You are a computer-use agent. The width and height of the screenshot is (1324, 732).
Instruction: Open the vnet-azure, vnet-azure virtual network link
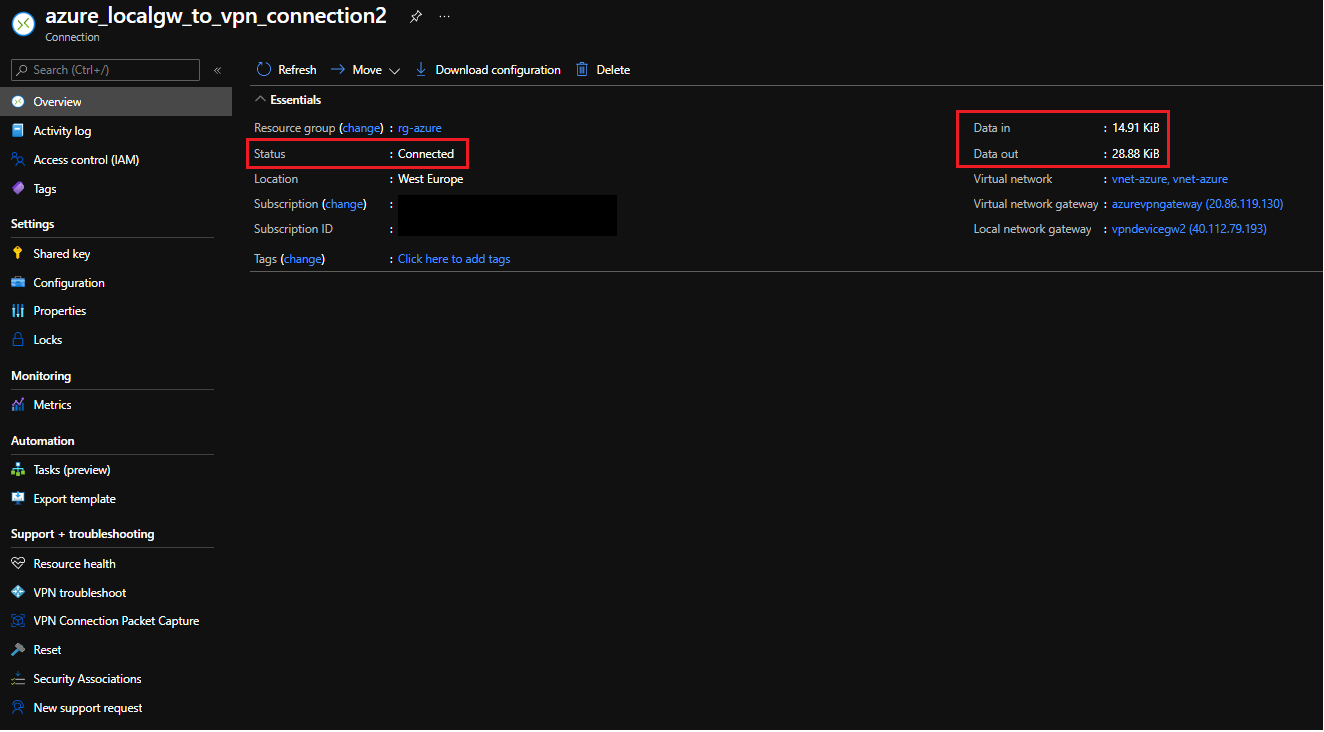click(1170, 179)
